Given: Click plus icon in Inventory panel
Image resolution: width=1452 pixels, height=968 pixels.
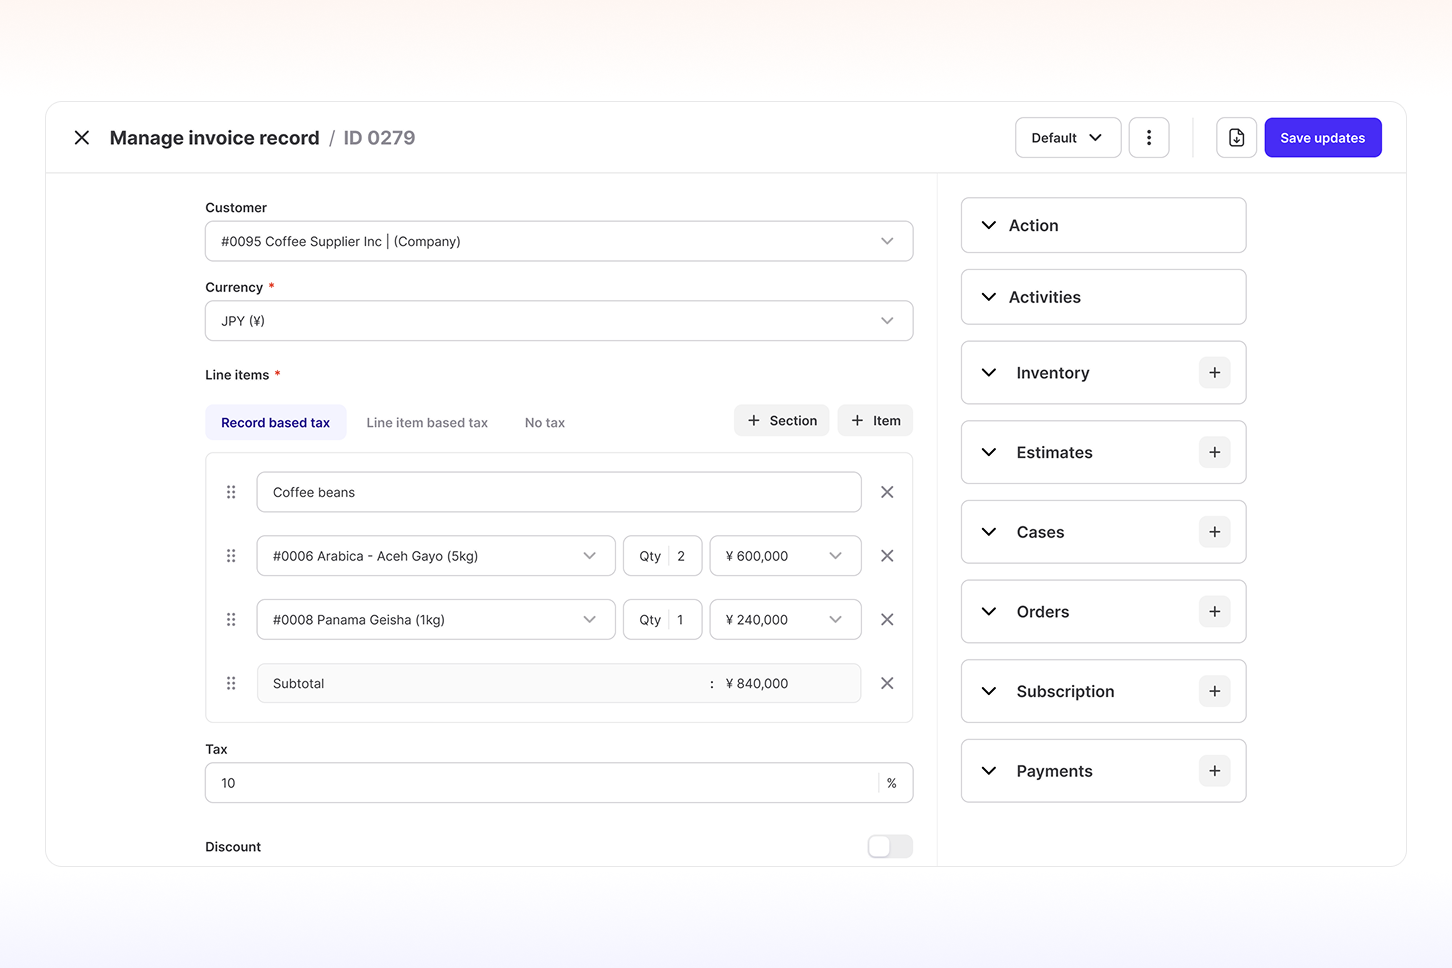Looking at the screenshot, I should click(1214, 373).
